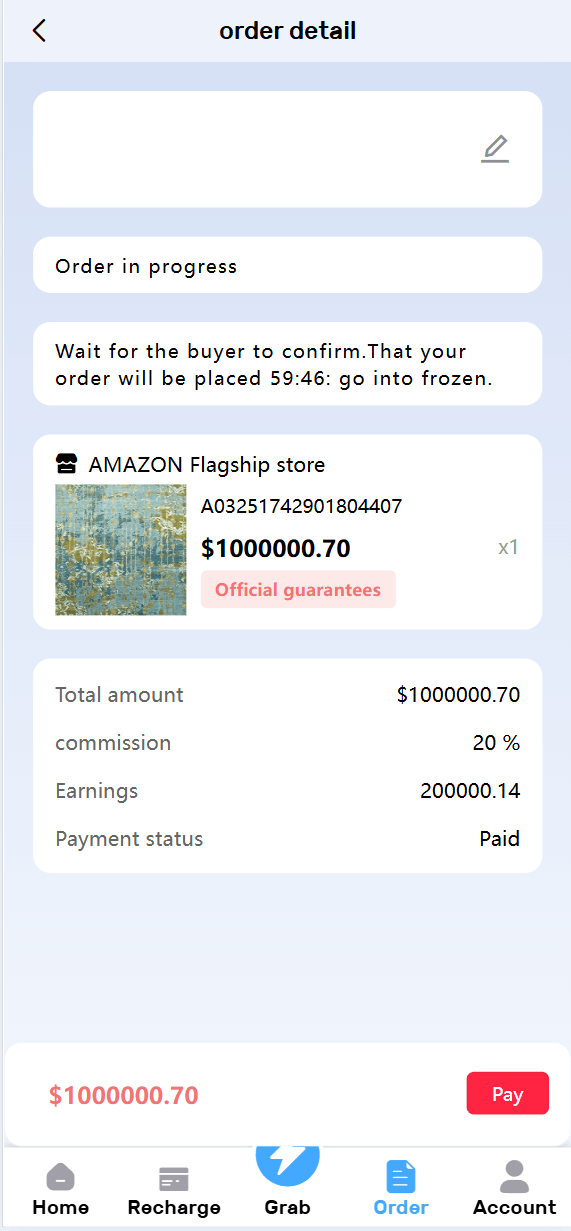
Task: Click the red Pay button
Action: click(x=508, y=1093)
